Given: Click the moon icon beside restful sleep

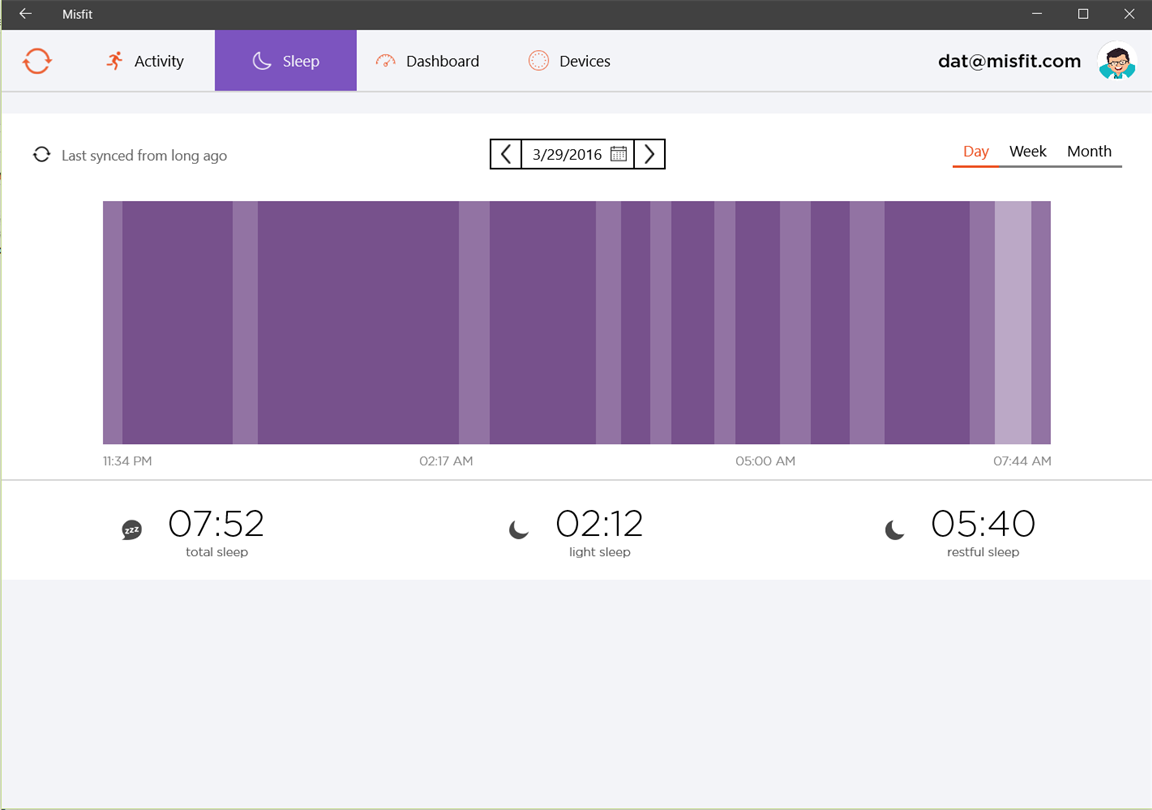Looking at the screenshot, I should [894, 529].
